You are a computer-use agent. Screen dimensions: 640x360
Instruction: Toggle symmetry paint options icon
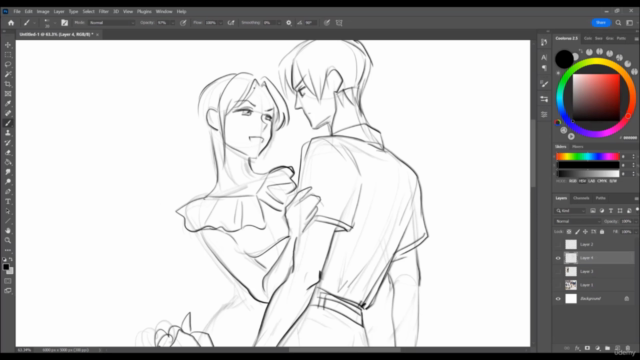[339, 23]
